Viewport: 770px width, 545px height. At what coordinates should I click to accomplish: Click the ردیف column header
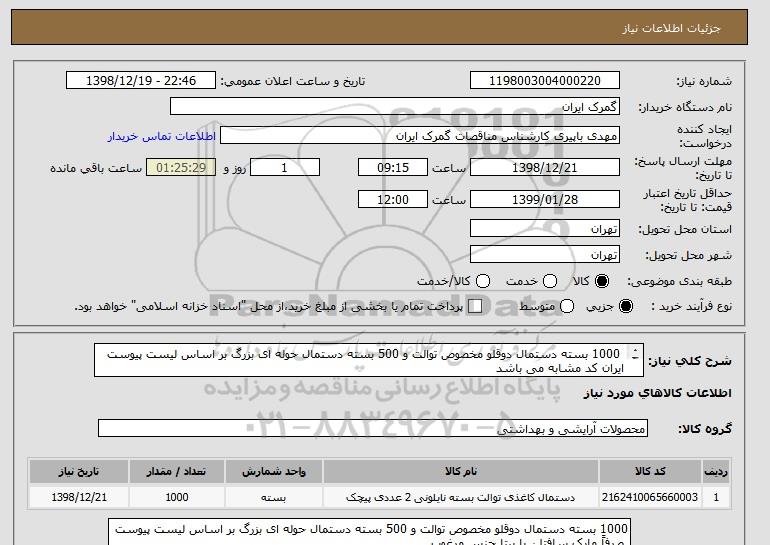[716, 471]
